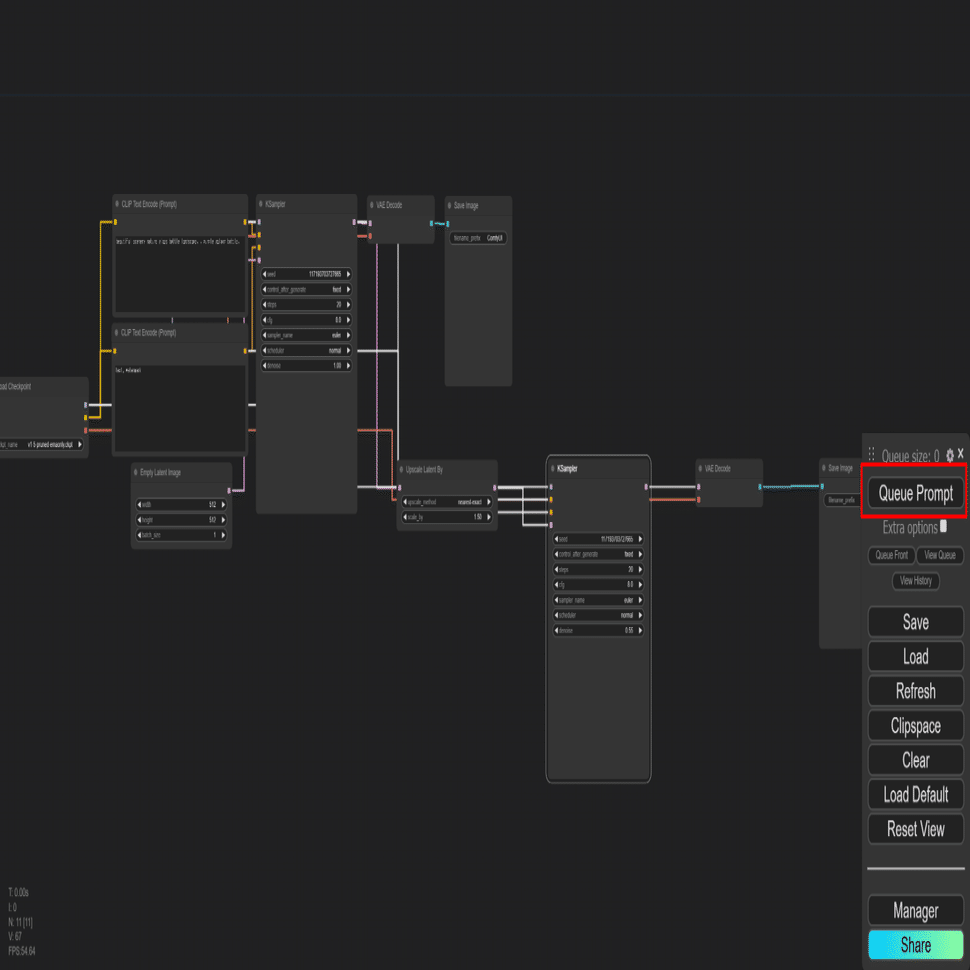Click the title dot of the Save Image node beside the queue panel

(823, 468)
